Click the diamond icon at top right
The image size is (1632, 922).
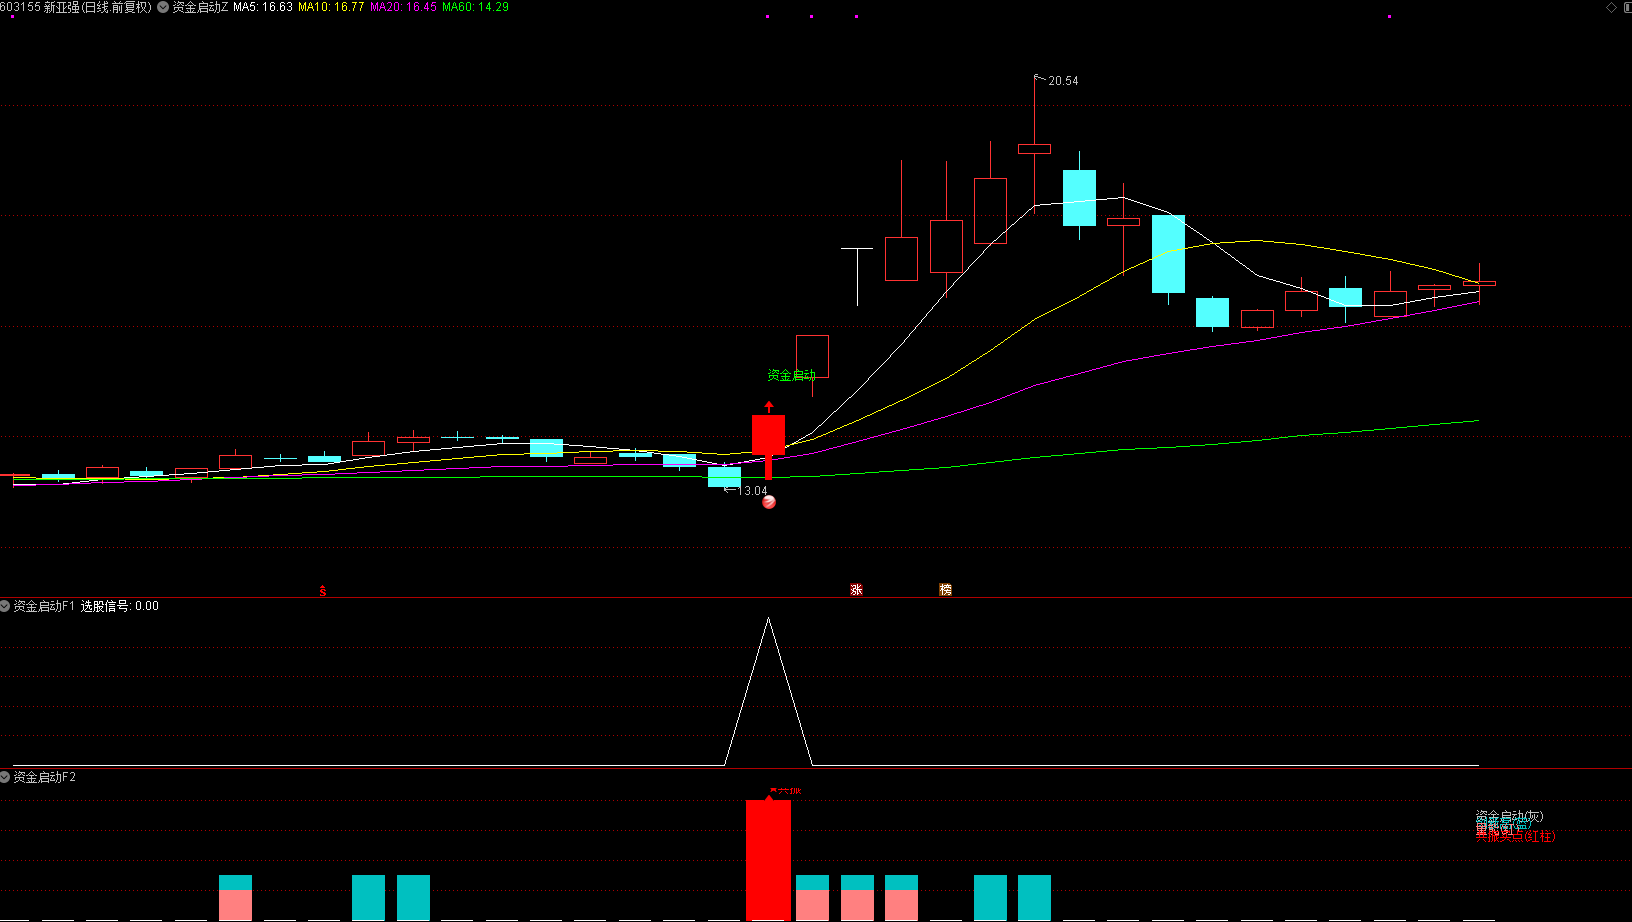tap(1611, 7)
